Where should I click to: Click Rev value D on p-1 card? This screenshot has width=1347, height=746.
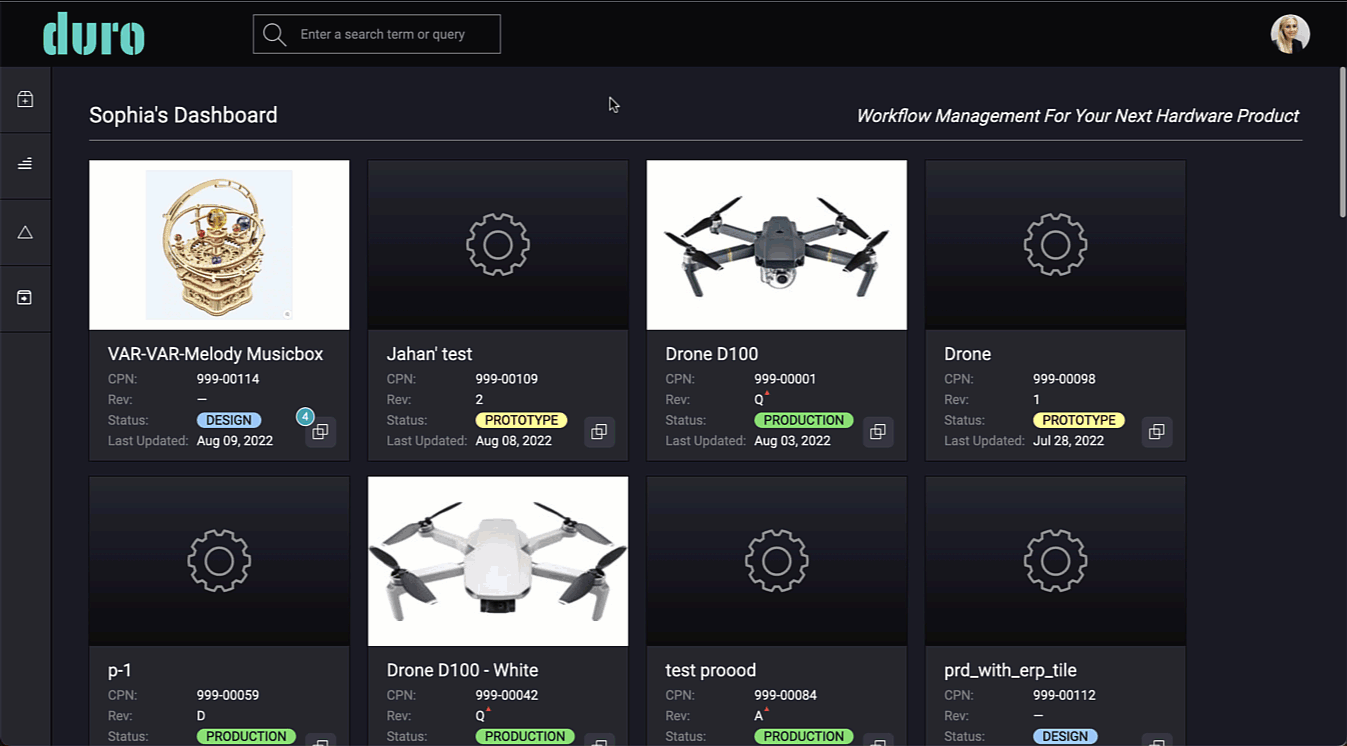pos(201,716)
